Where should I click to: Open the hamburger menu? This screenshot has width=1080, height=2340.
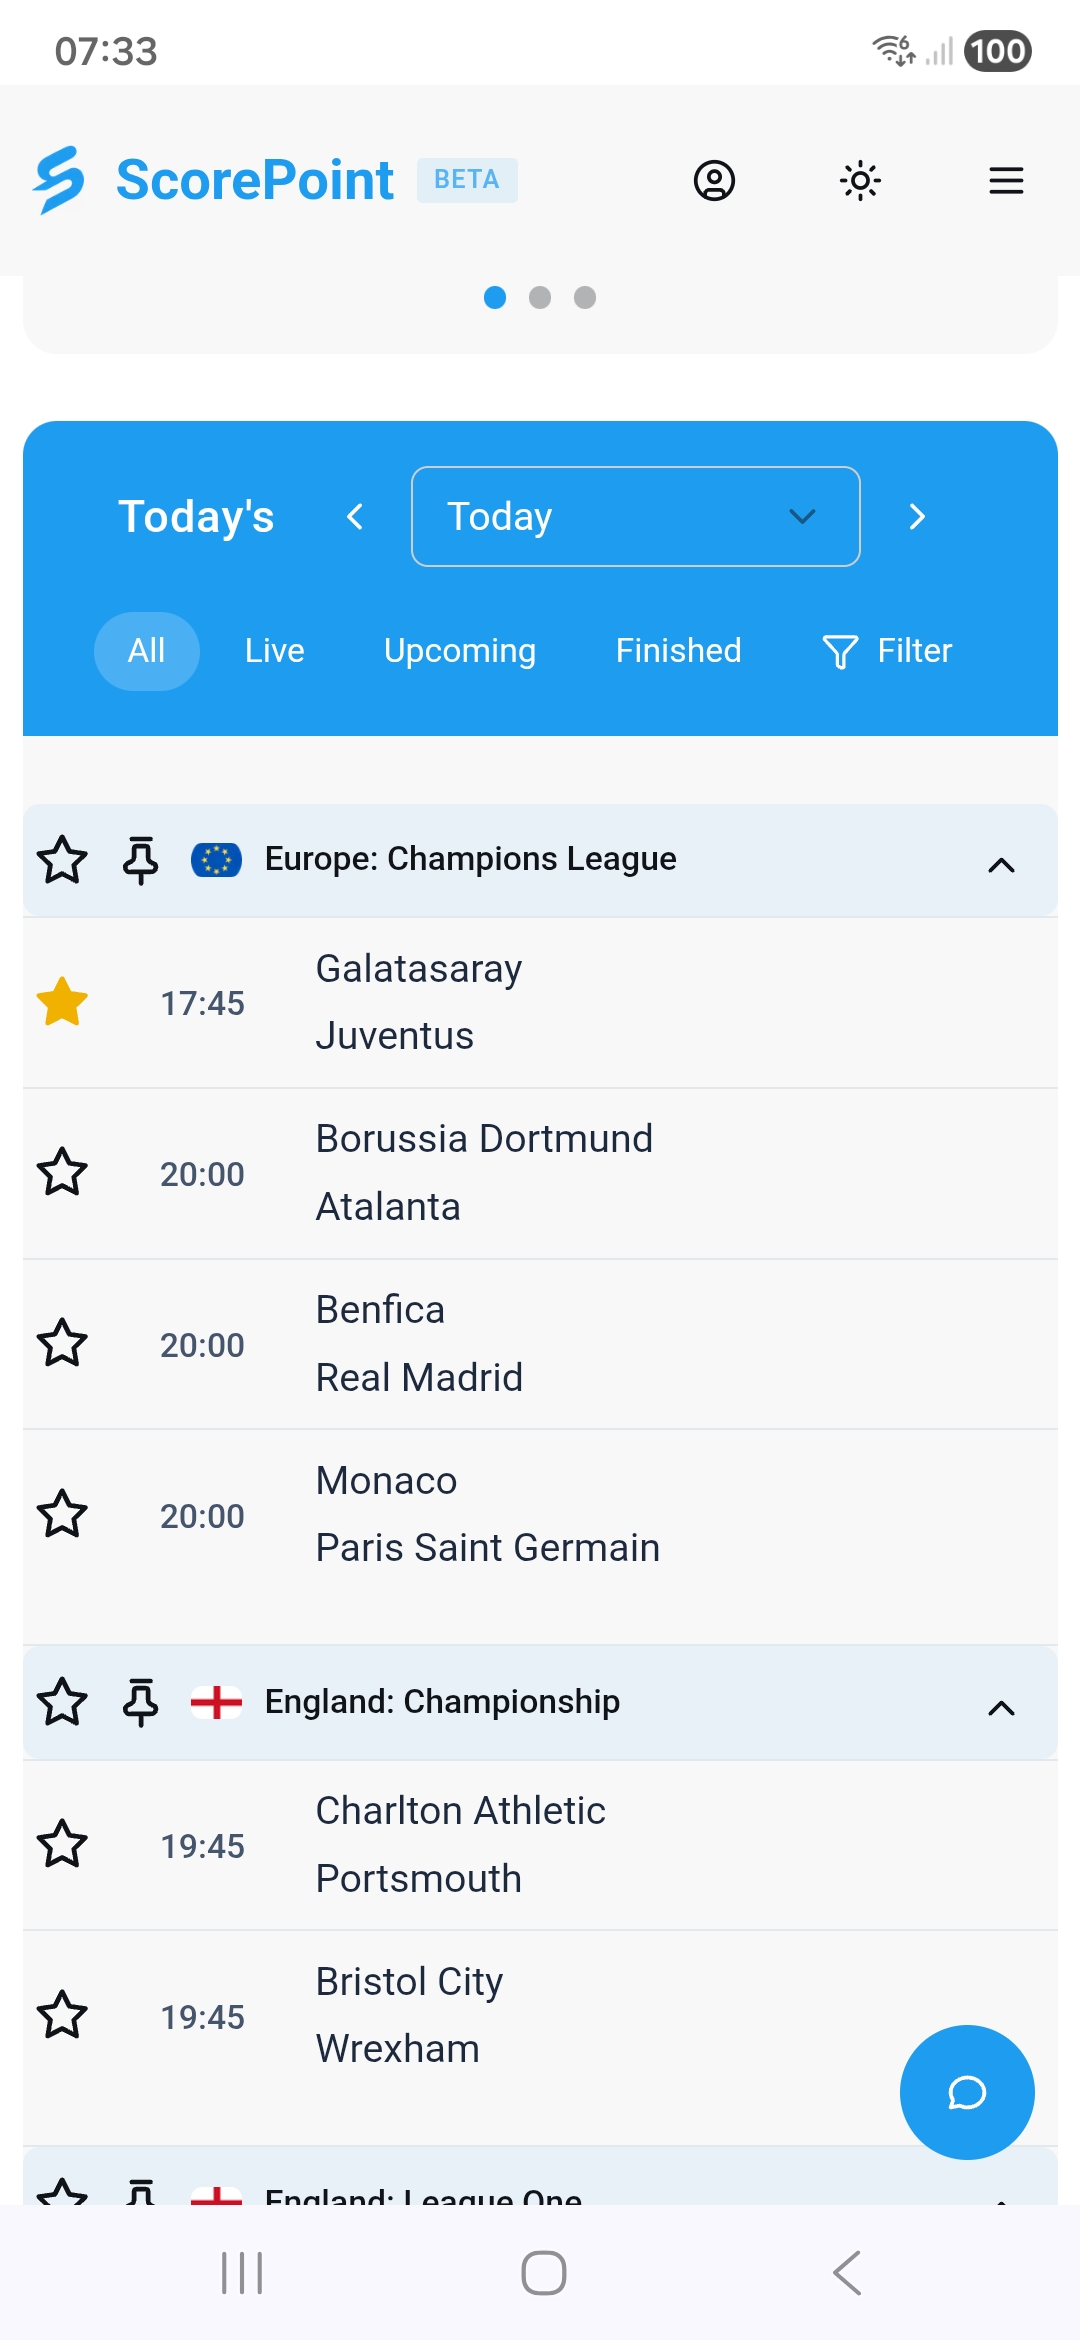tap(1005, 181)
